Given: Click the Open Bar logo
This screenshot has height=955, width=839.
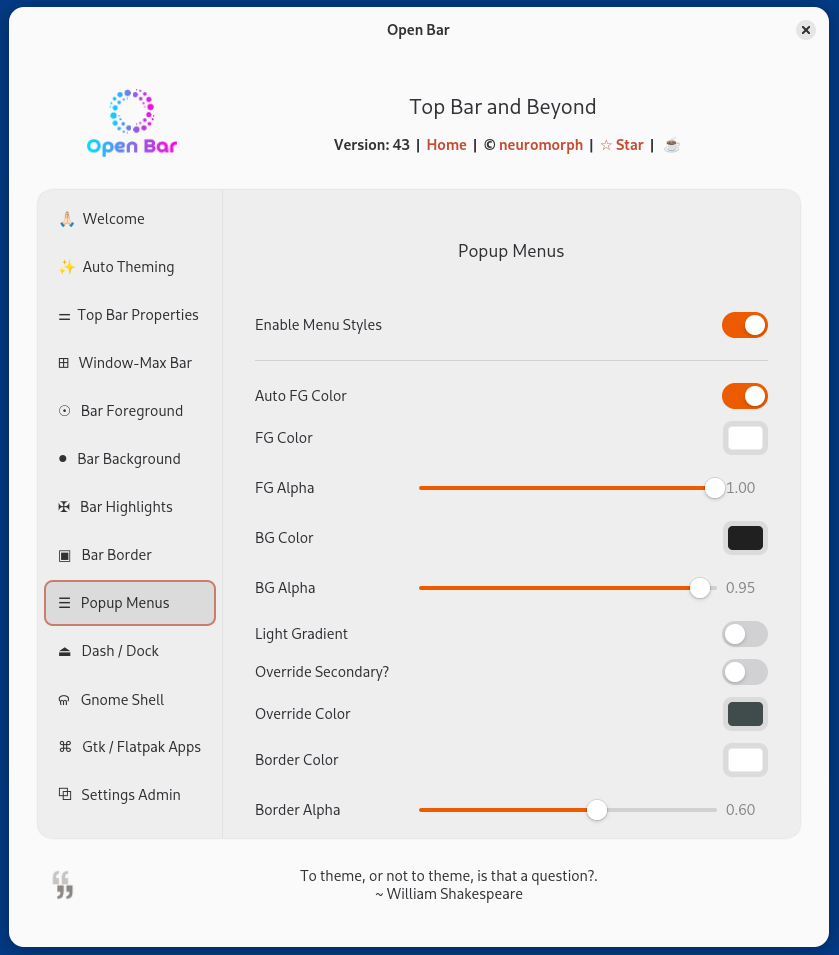Looking at the screenshot, I should coord(132,122).
